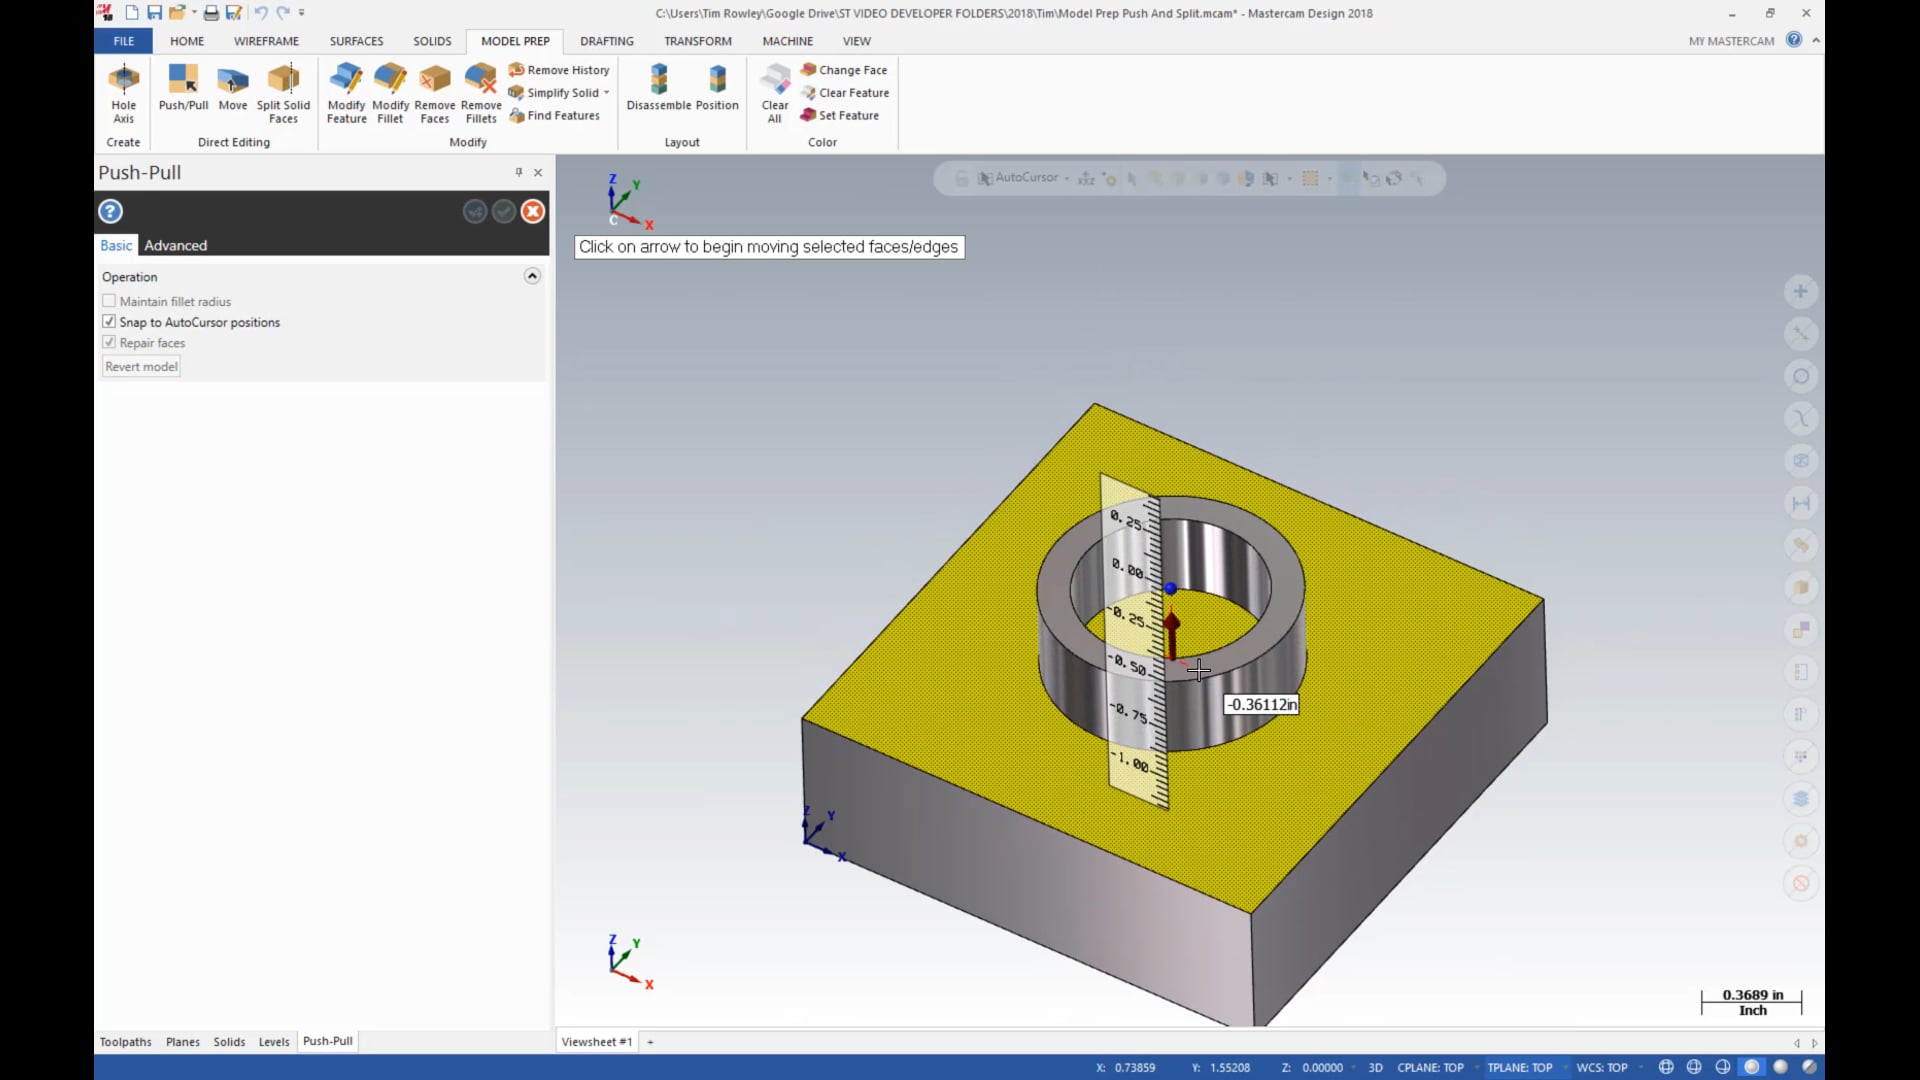
Task: Click the Change Face color tool
Action: [844, 69]
